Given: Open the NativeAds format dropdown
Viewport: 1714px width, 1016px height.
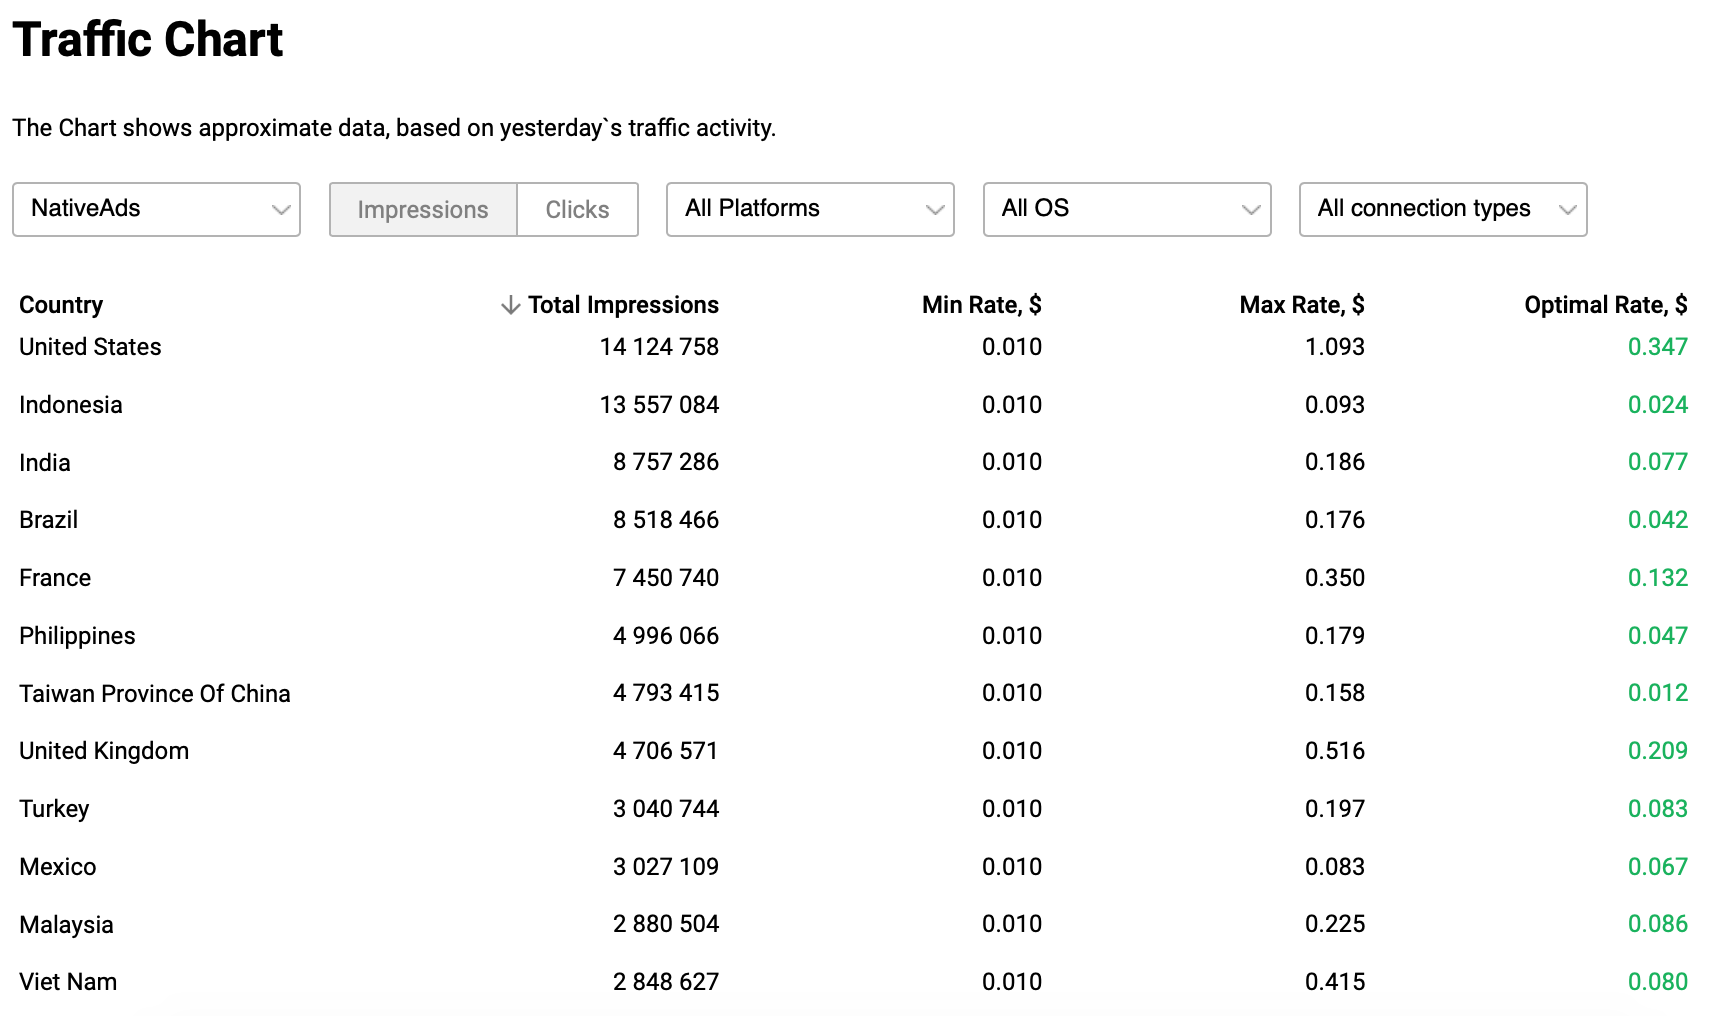Looking at the screenshot, I should (x=156, y=209).
